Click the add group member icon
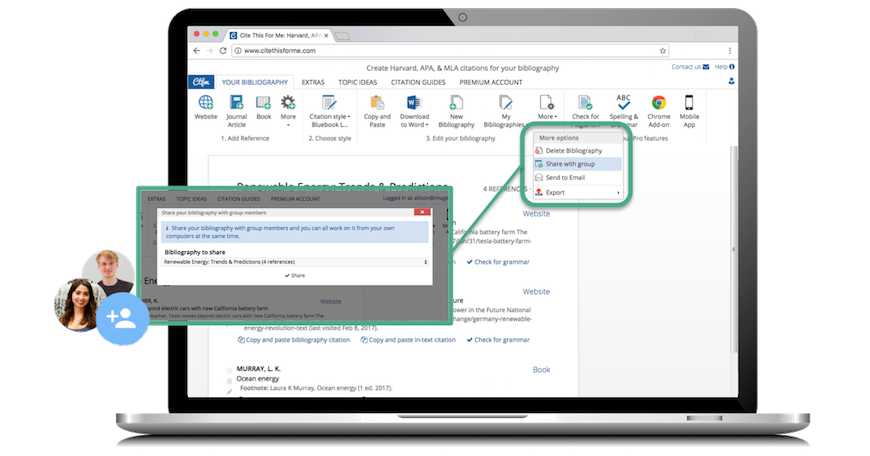This screenshot has height=456, width=870. coord(122,318)
